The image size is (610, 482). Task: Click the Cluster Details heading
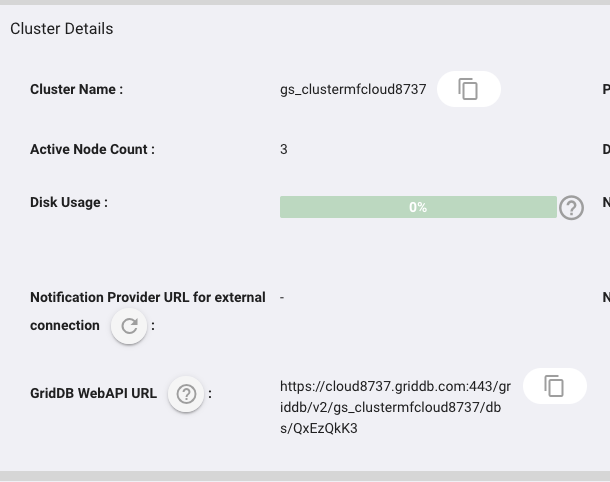pyautogui.click(x=62, y=29)
